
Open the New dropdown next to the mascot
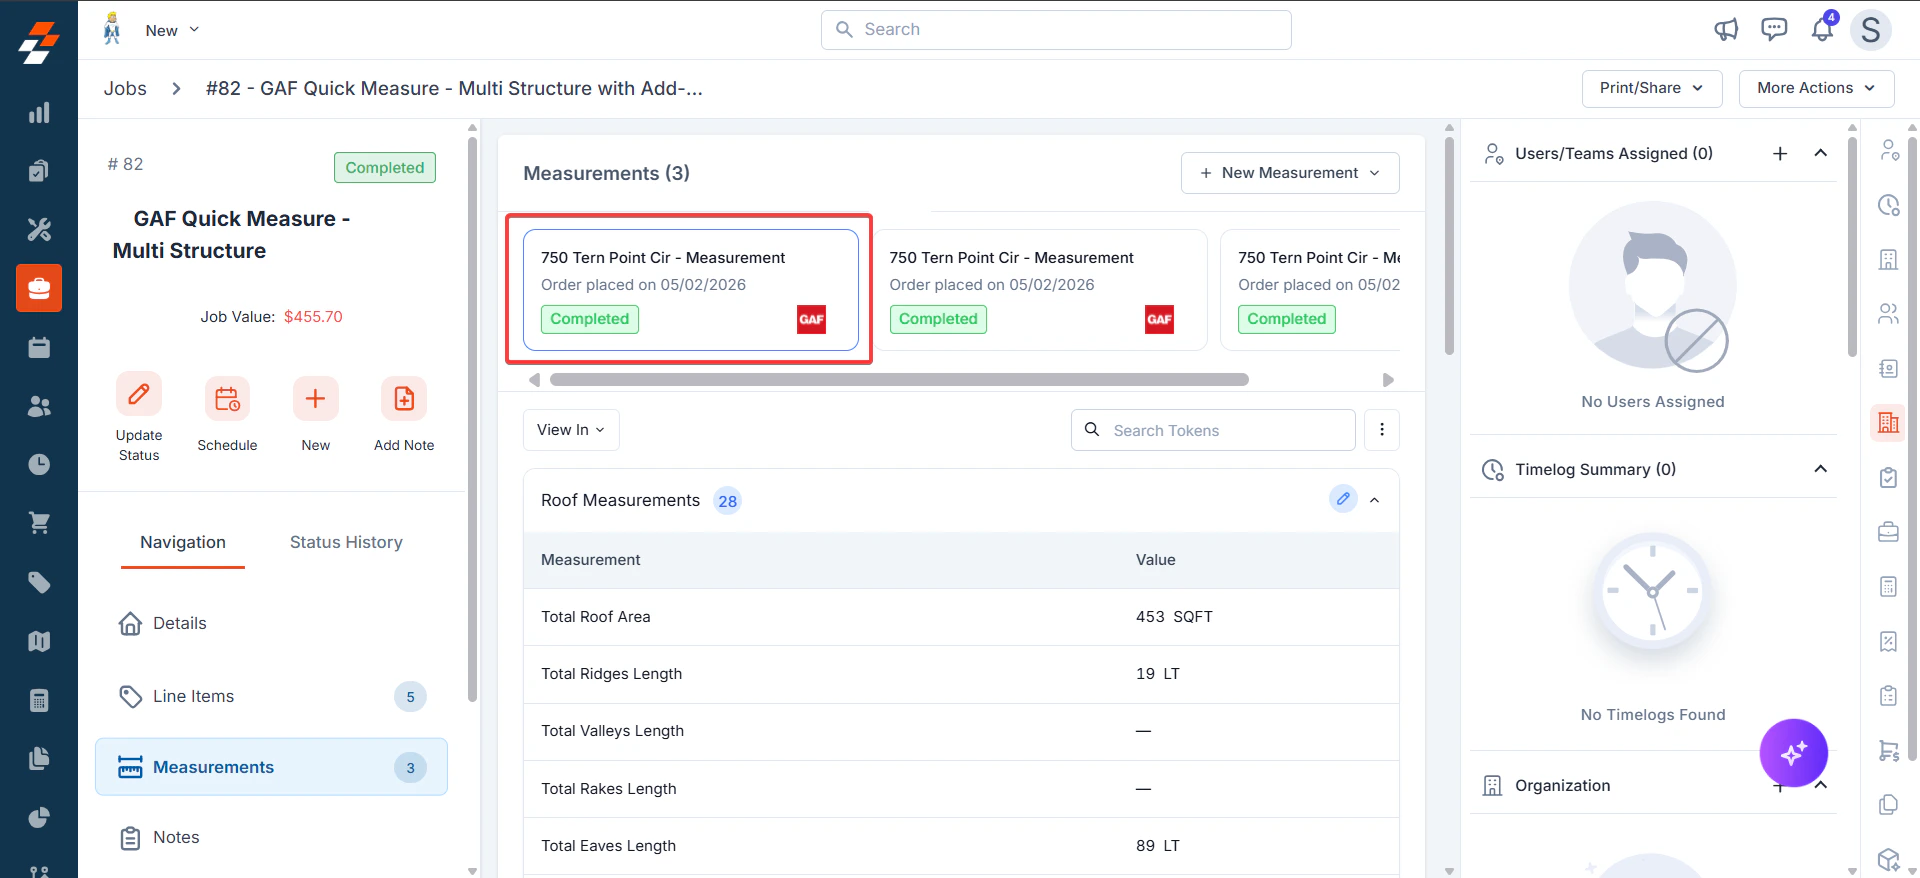172,30
